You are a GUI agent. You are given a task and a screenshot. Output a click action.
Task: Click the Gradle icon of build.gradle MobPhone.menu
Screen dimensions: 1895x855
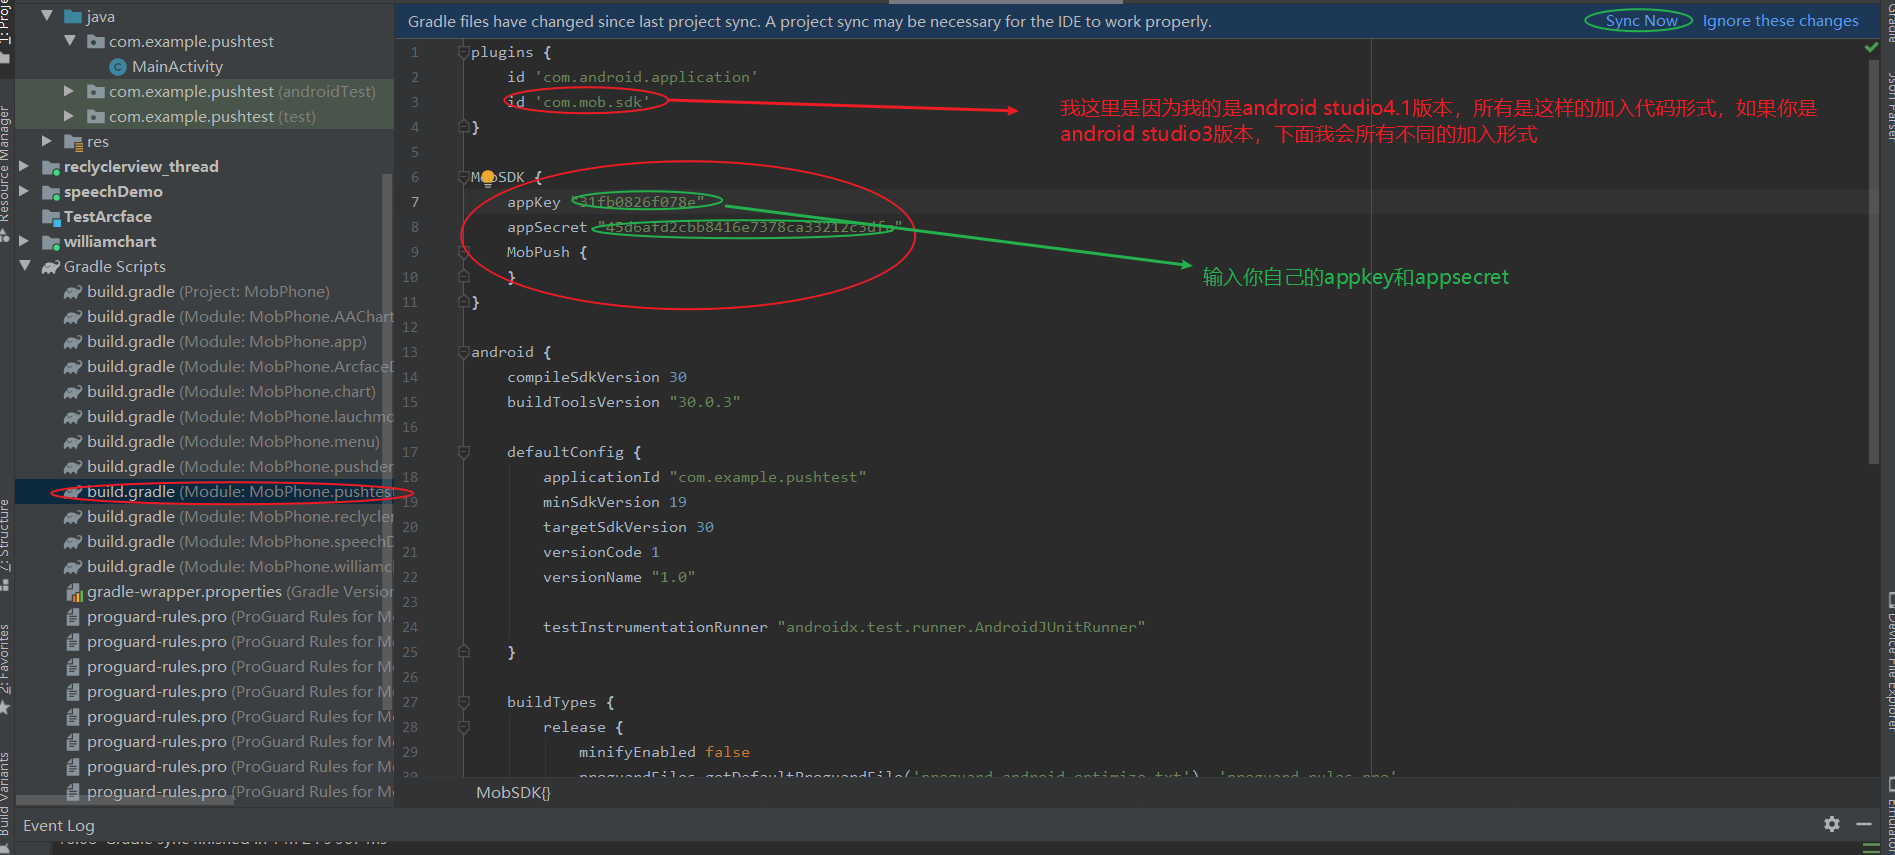tap(73, 442)
